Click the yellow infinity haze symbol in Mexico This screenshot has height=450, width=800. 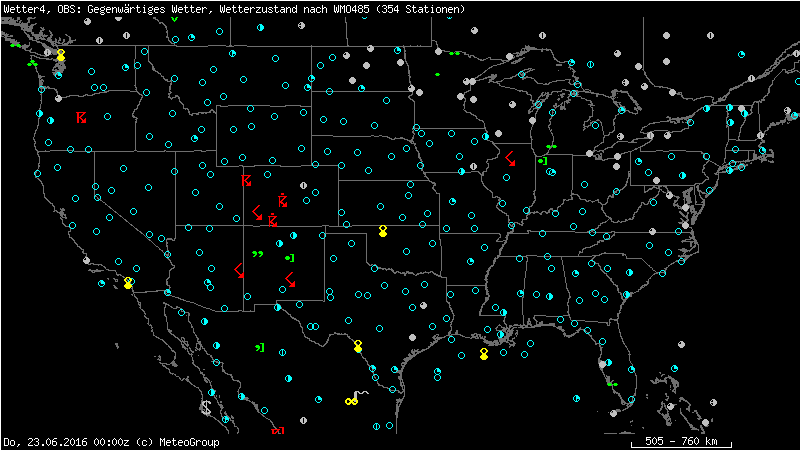(x=351, y=402)
